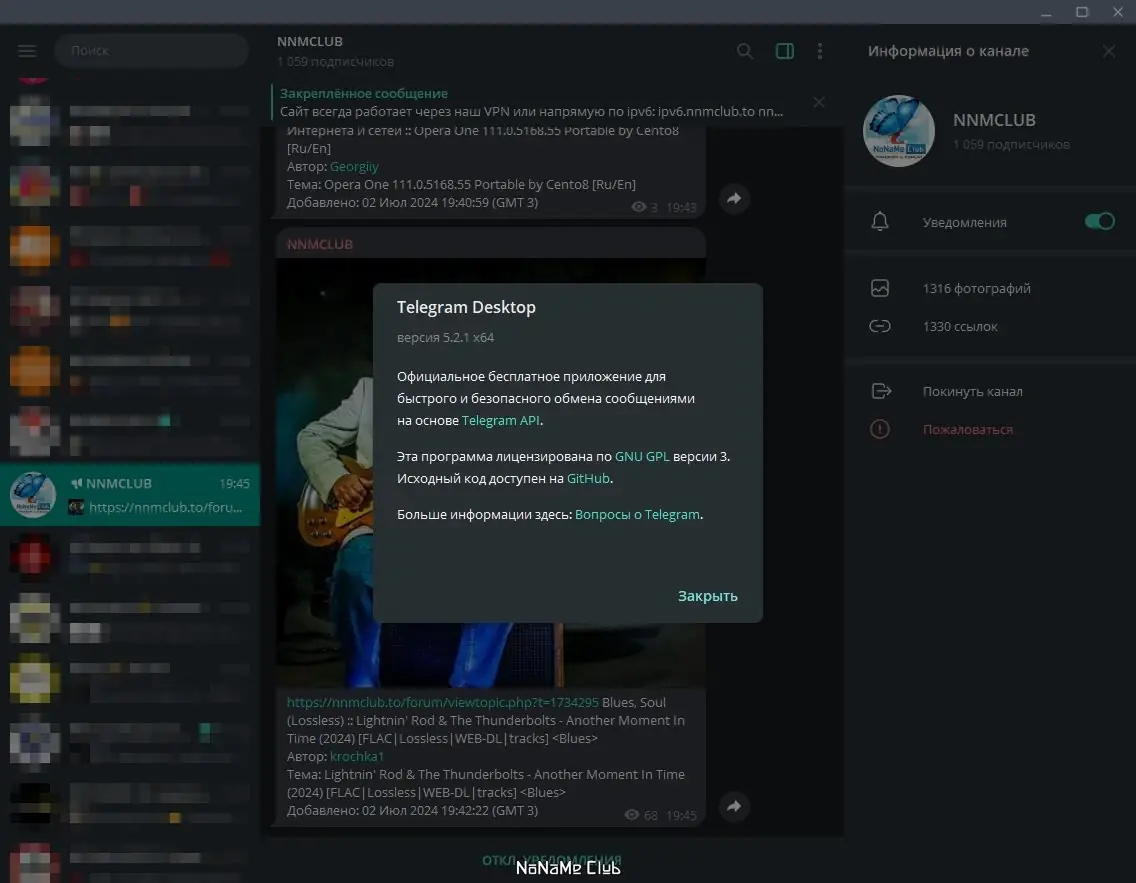
Task: Forward the Opera One post with share arrow
Action: (x=734, y=198)
